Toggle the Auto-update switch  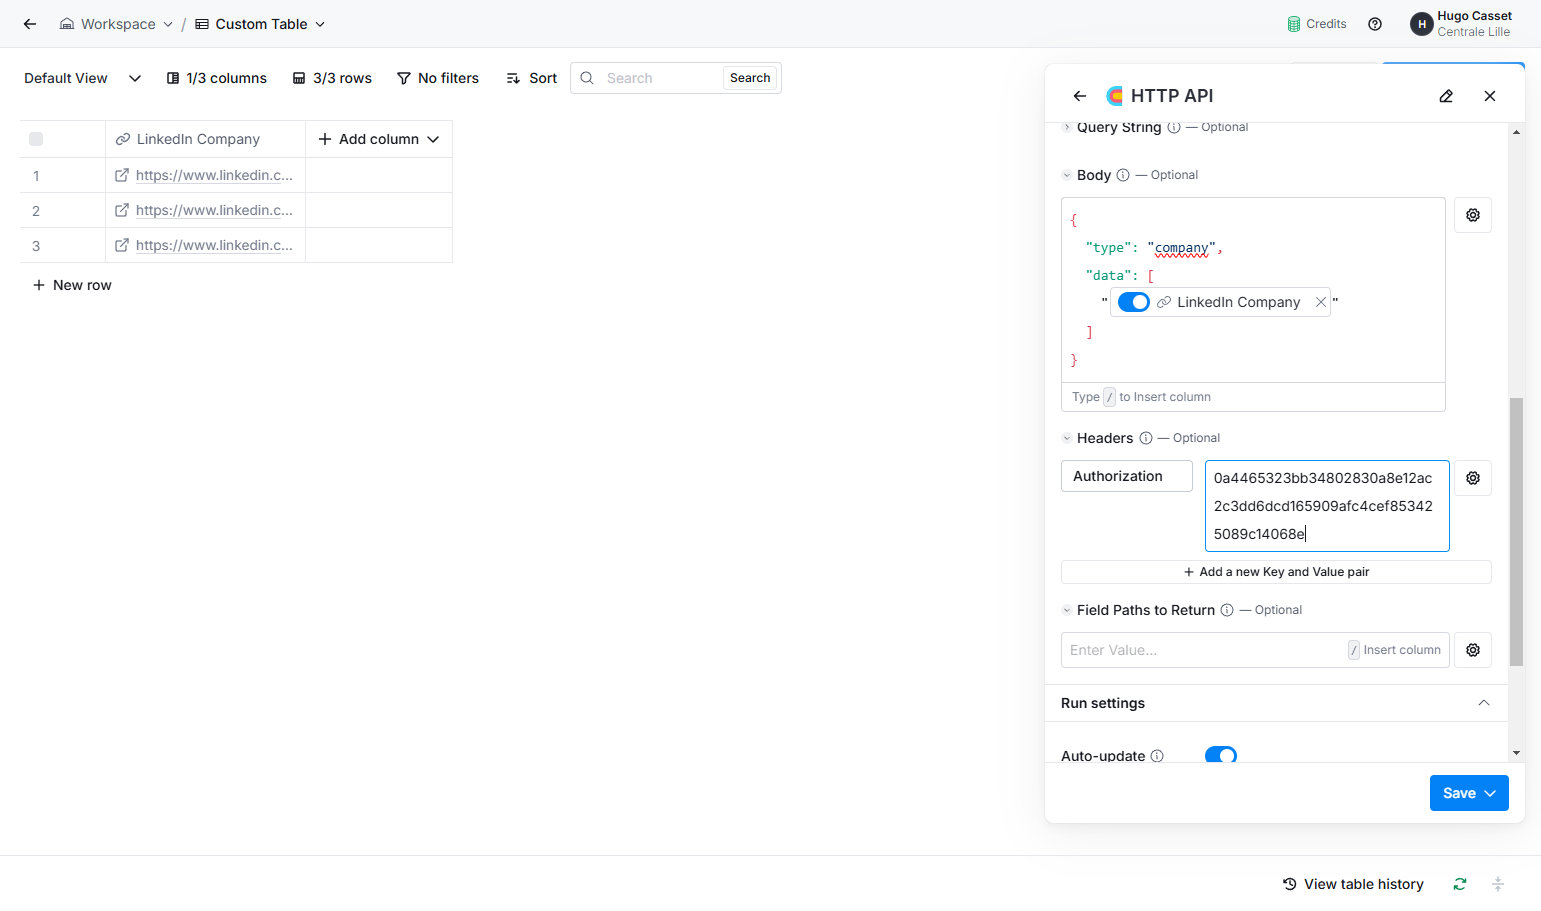[x=1221, y=755]
